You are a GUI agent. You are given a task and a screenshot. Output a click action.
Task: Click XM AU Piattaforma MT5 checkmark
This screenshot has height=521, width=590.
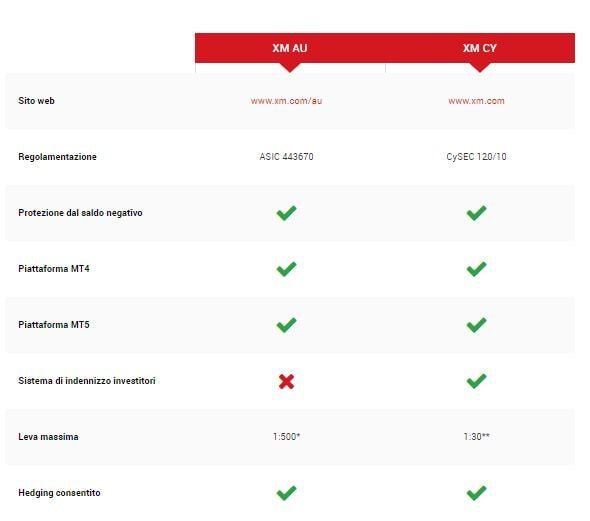(286, 325)
